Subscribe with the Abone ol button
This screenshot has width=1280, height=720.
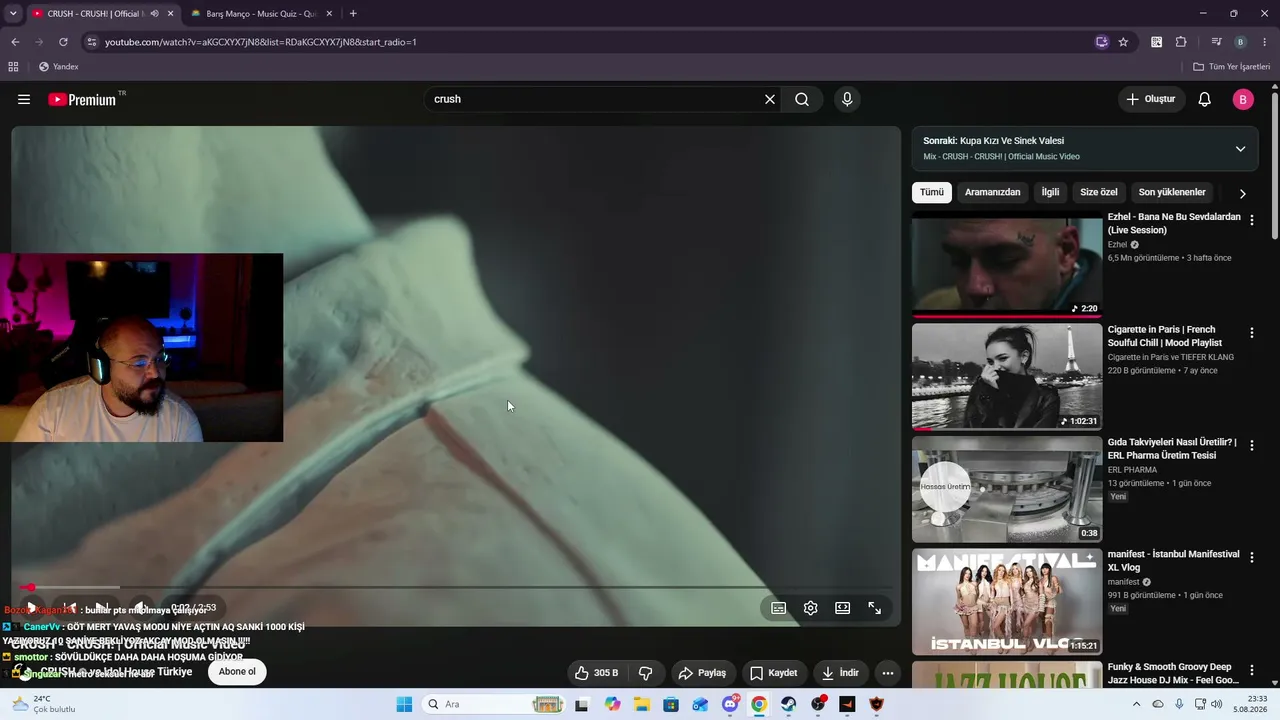tap(237, 671)
